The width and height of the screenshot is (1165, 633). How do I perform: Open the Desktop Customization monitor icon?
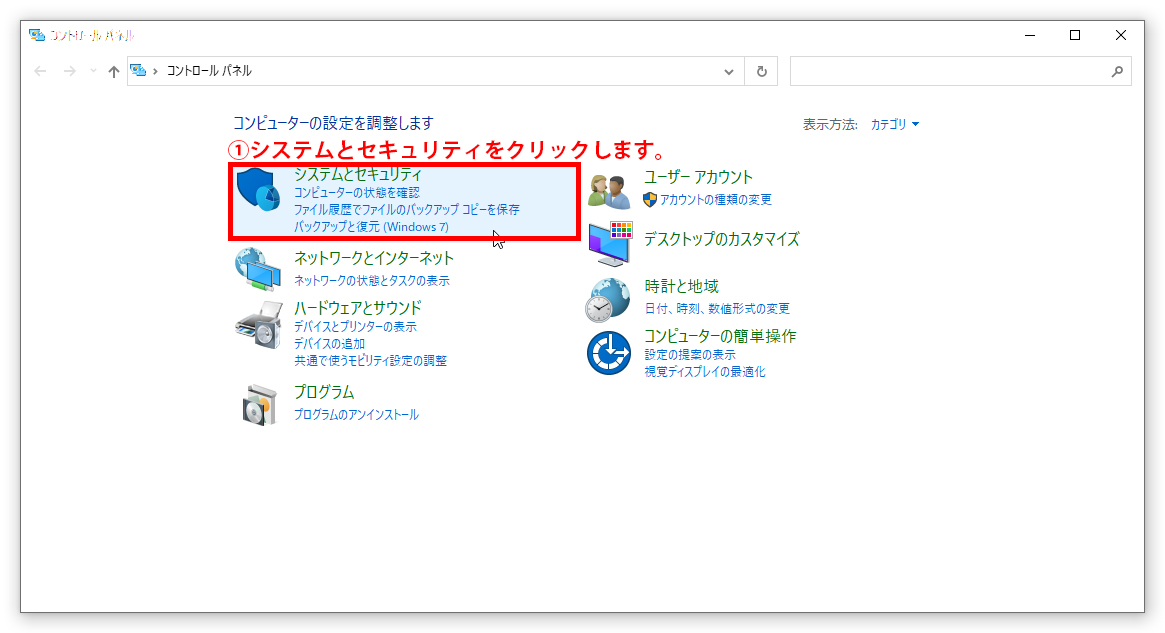[x=609, y=244]
